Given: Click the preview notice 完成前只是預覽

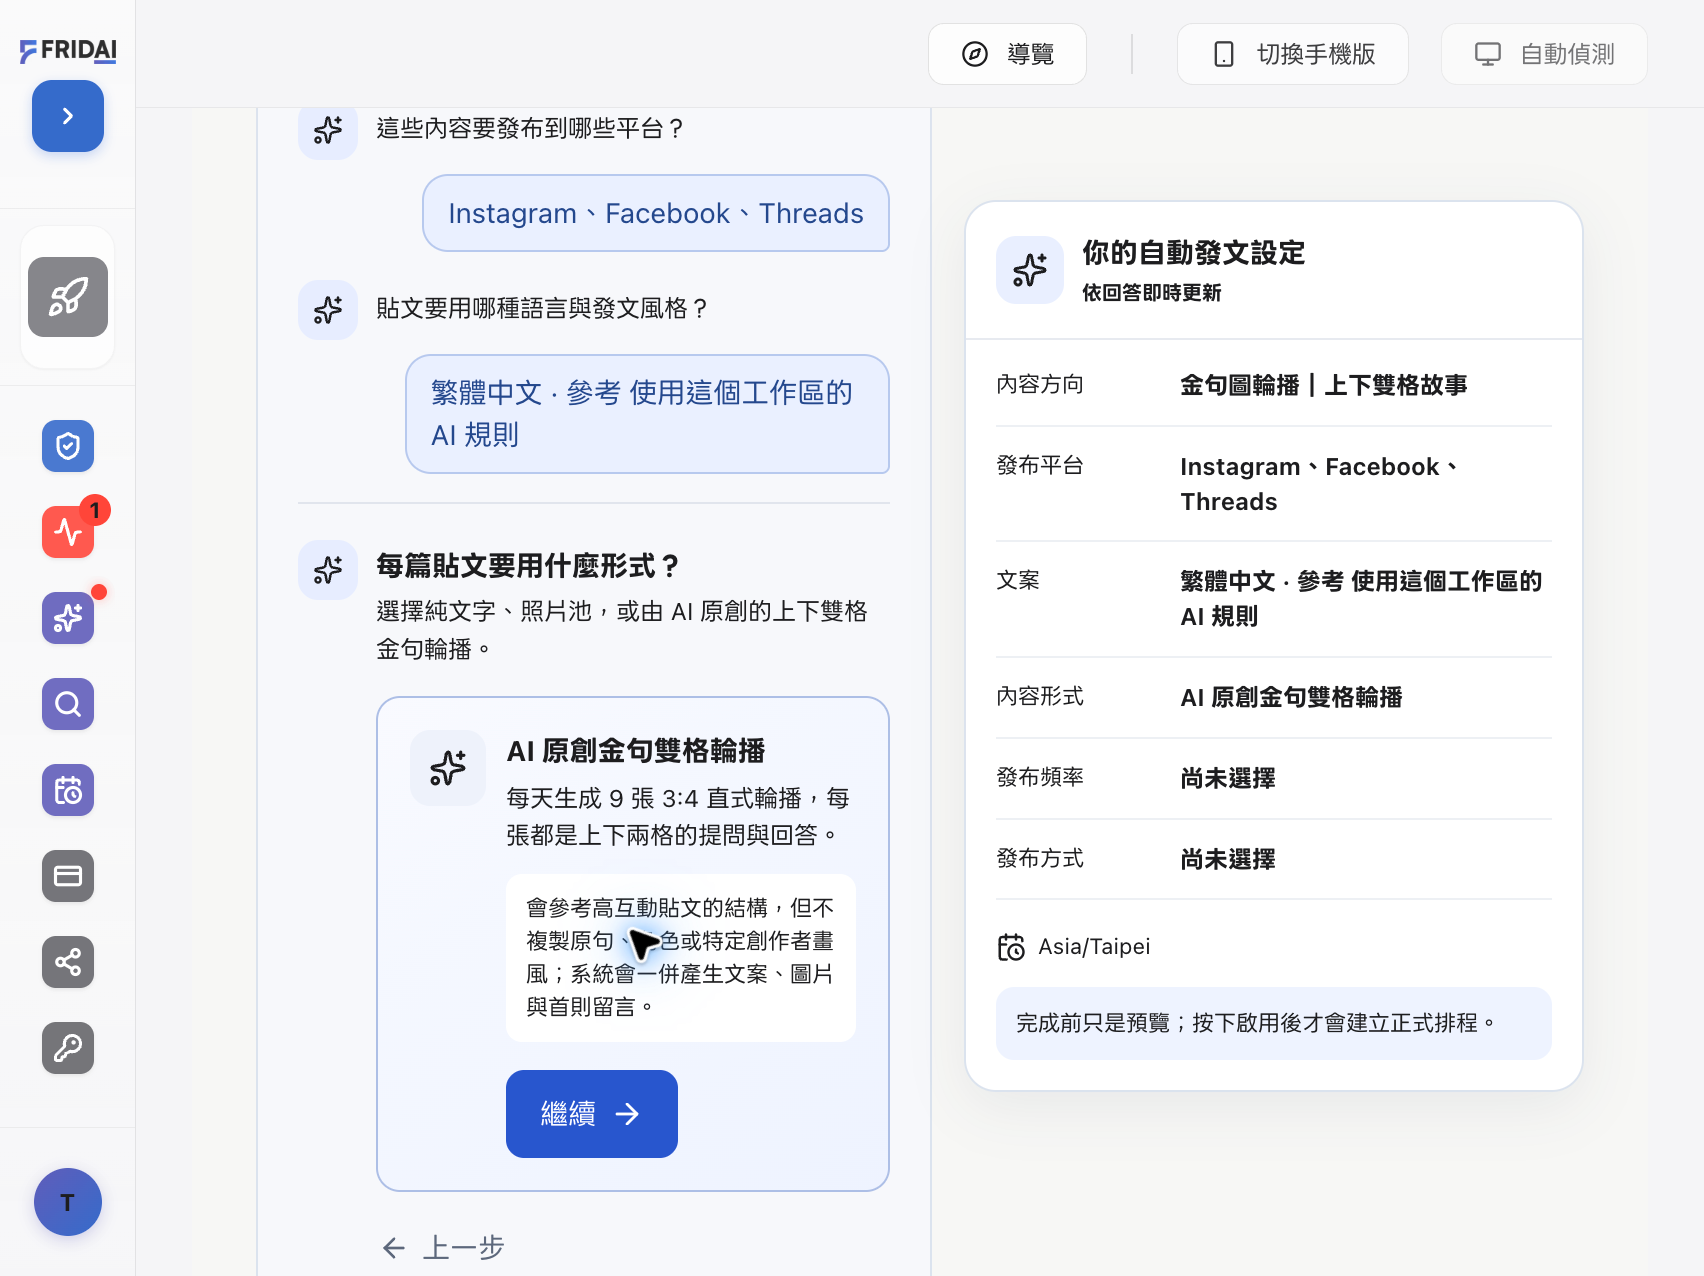Looking at the screenshot, I should [1274, 1023].
